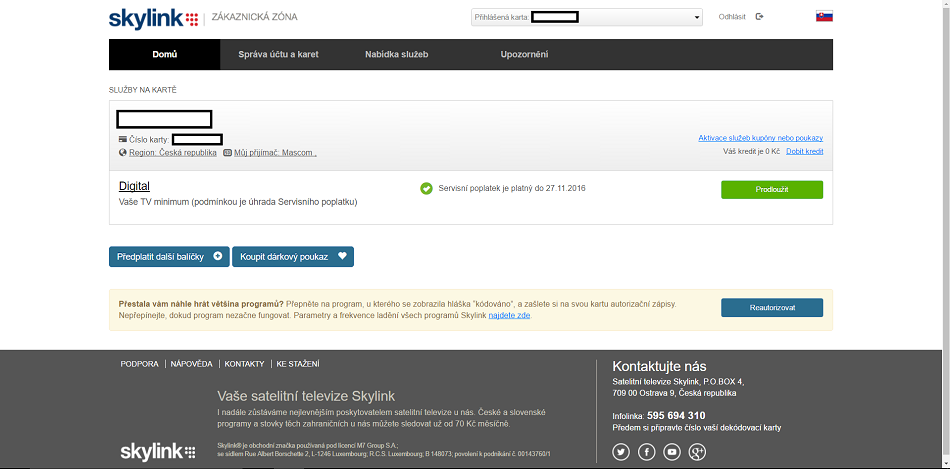The image size is (950, 469).
Task: Click the receiver icon beside Můj přijímač
Action: click(x=227, y=153)
